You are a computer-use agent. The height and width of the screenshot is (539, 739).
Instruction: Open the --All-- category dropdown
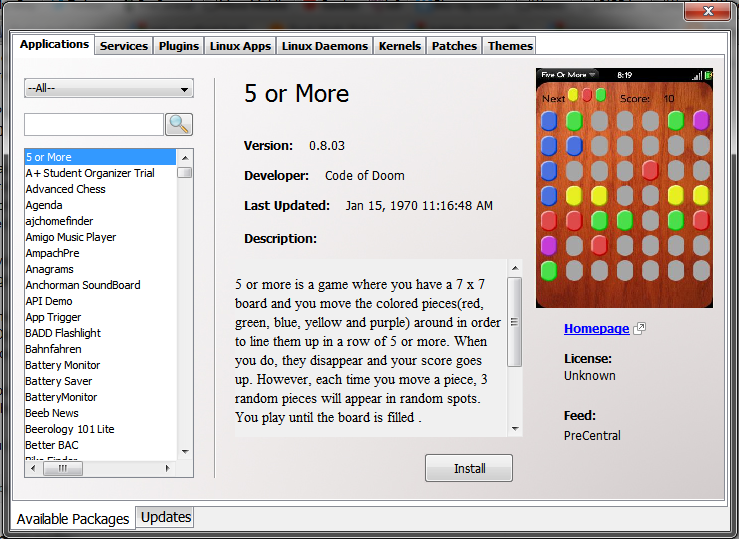click(109, 88)
